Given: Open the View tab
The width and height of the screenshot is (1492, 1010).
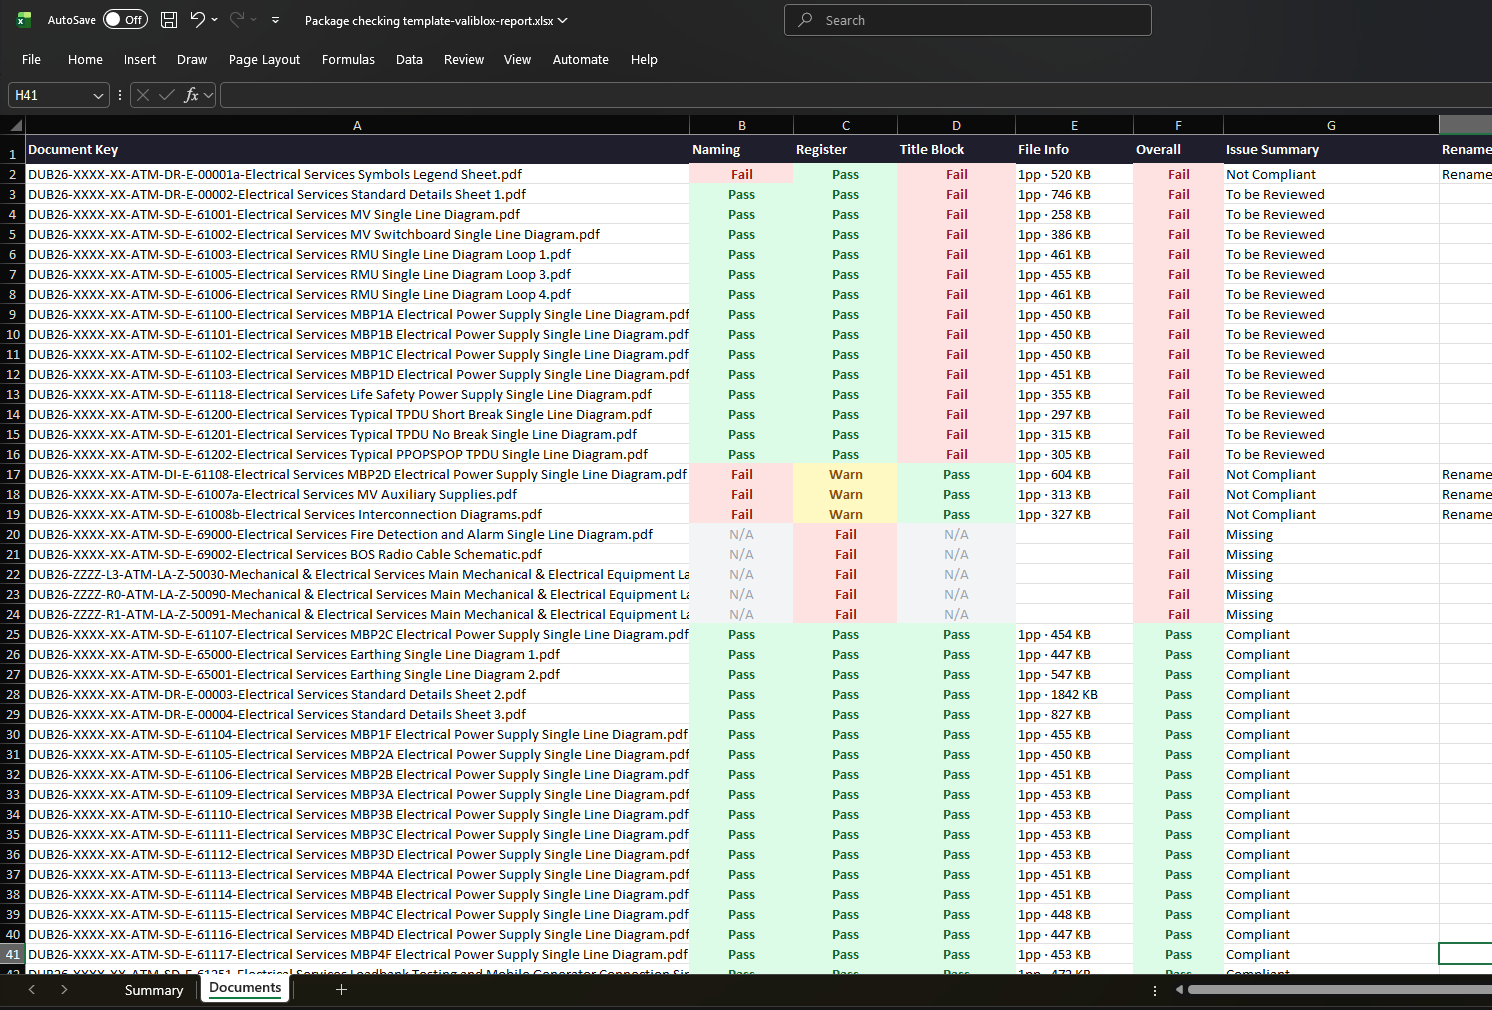Looking at the screenshot, I should pos(517,60).
